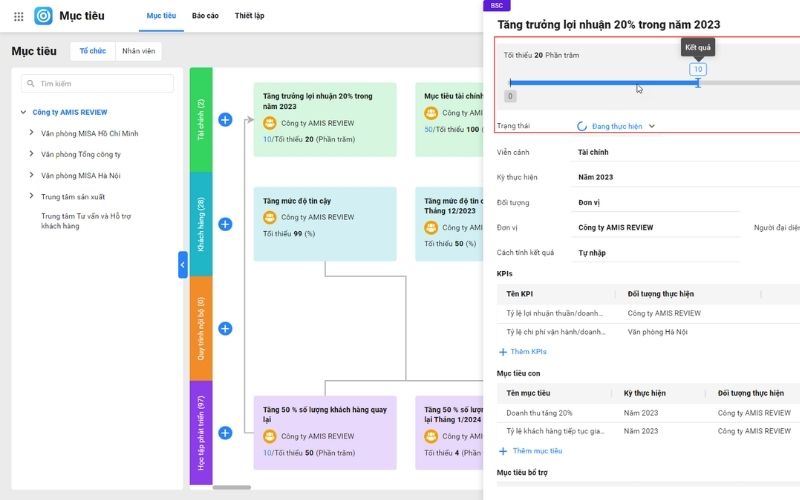Click the Kỳ thực hiện column header

(x=644, y=393)
